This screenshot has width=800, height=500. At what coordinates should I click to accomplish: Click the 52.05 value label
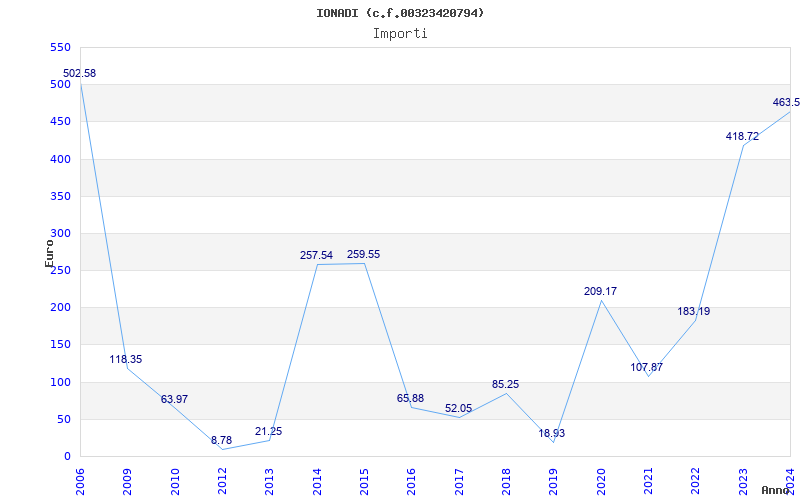[x=458, y=408]
